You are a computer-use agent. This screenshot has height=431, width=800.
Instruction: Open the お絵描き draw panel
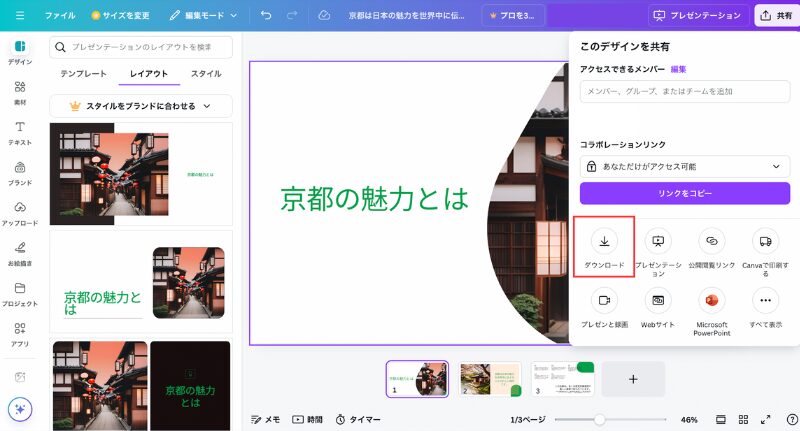[x=20, y=254]
